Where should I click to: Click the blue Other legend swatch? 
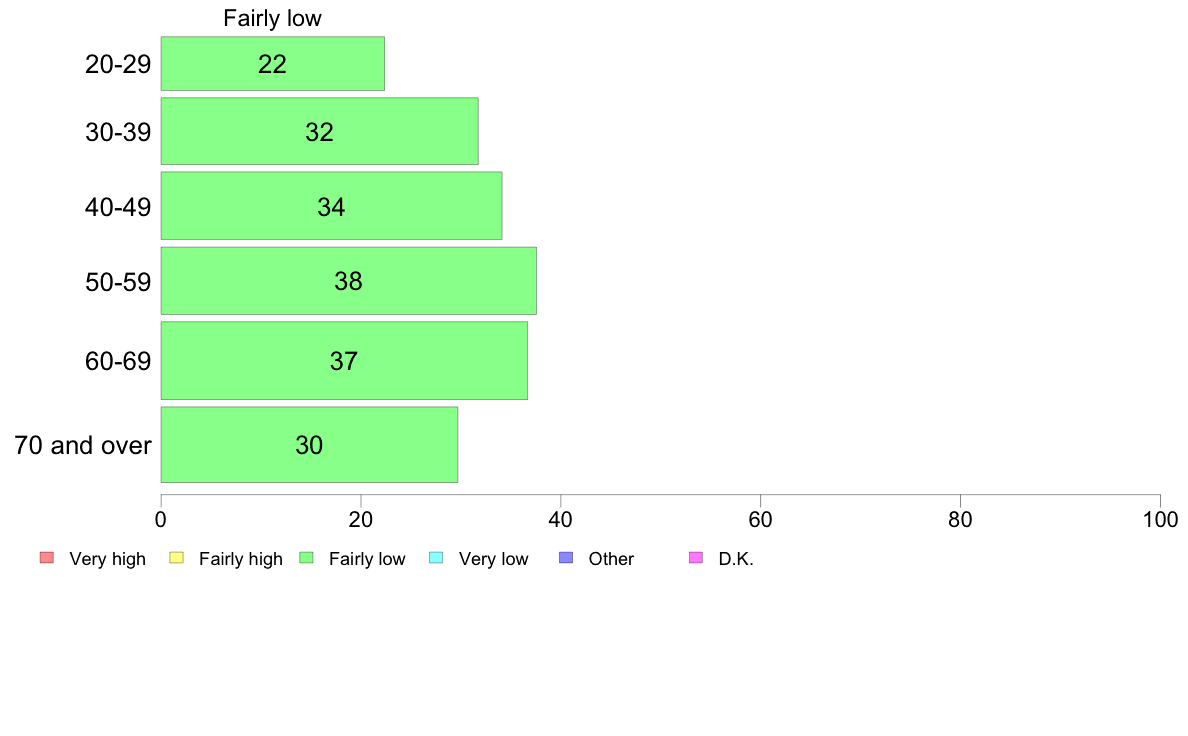pos(566,558)
